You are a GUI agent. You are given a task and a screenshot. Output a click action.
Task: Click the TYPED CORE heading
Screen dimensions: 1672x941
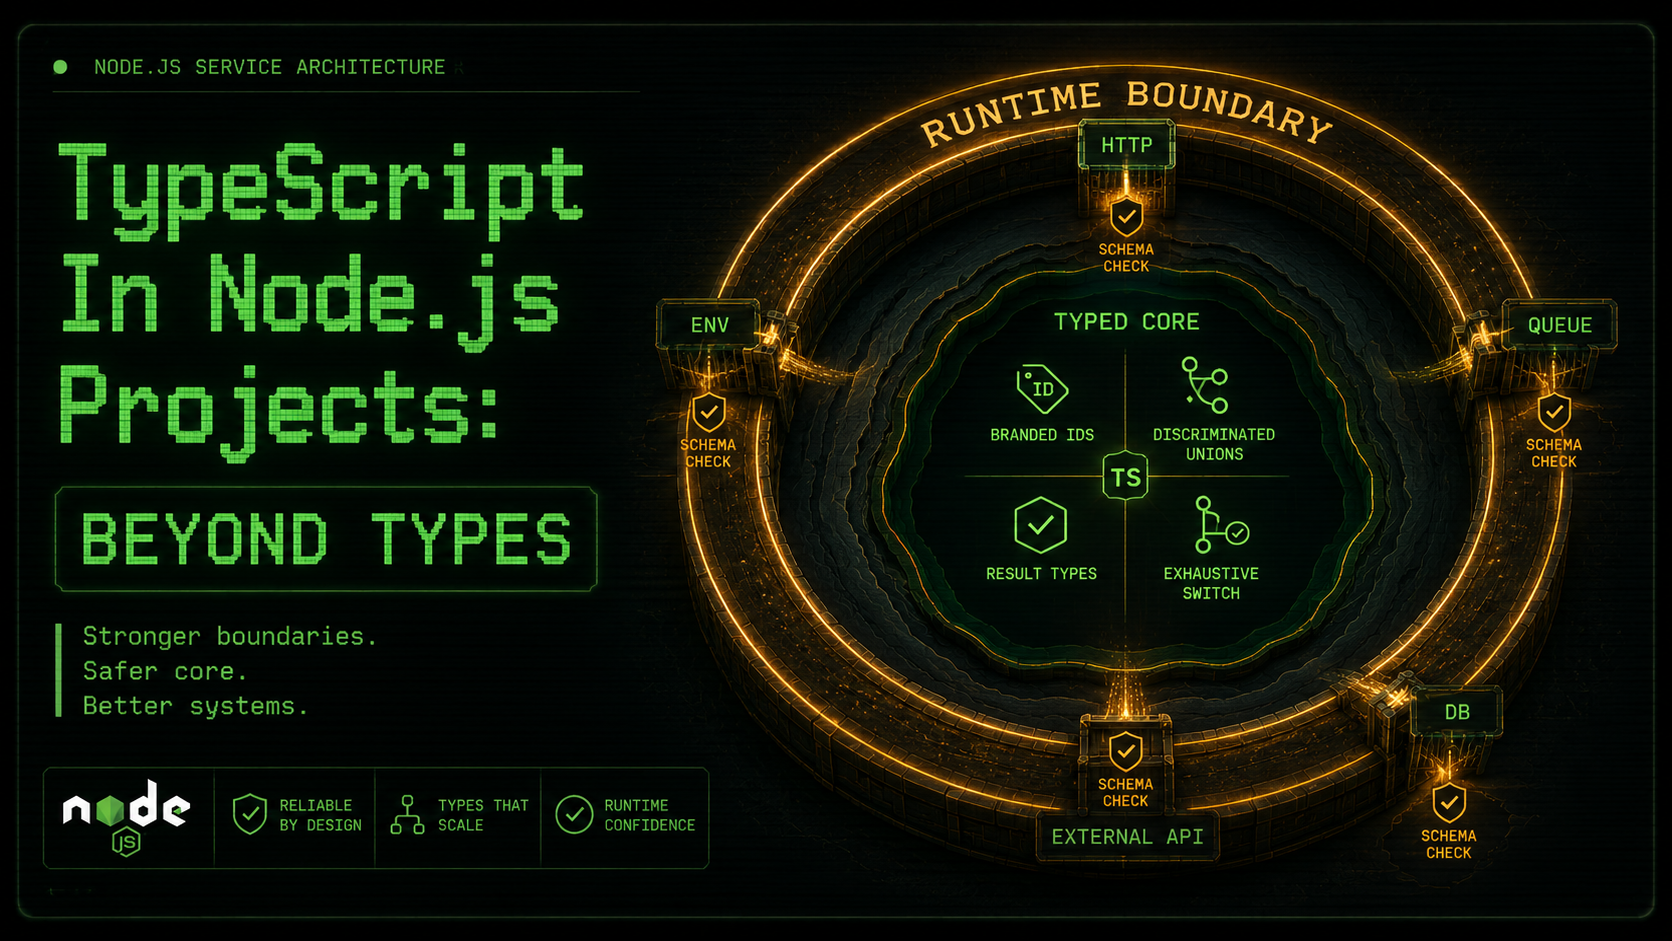click(1126, 322)
